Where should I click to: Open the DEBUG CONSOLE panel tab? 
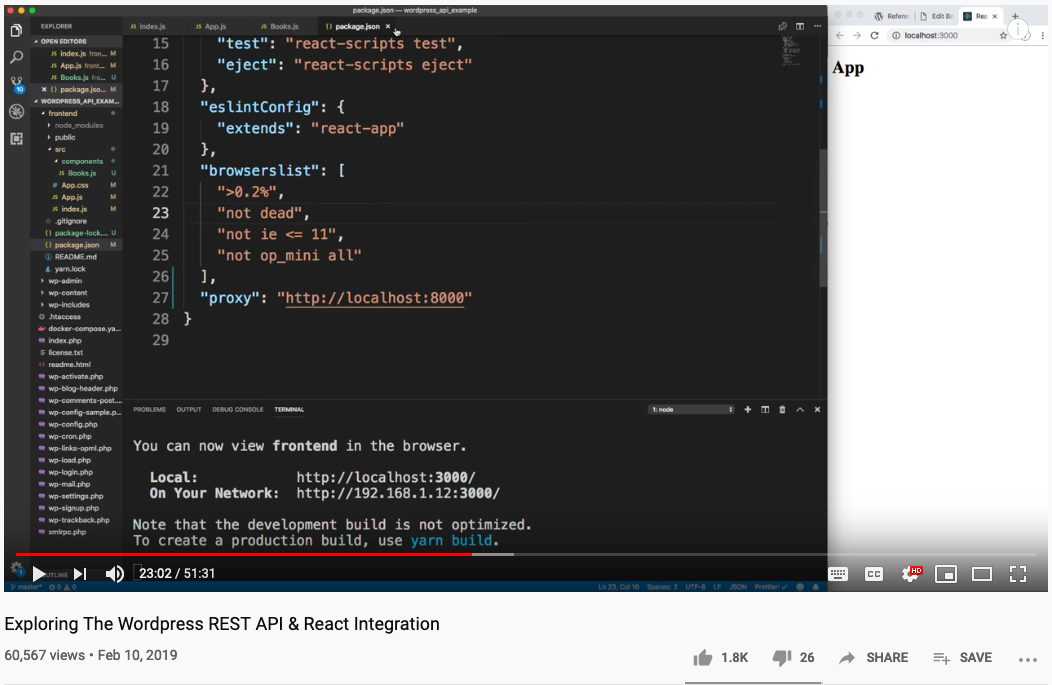[x=238, y=409]
